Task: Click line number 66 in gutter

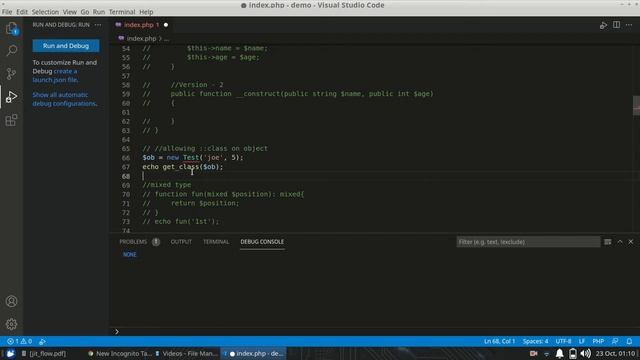Action: point(126,158)
